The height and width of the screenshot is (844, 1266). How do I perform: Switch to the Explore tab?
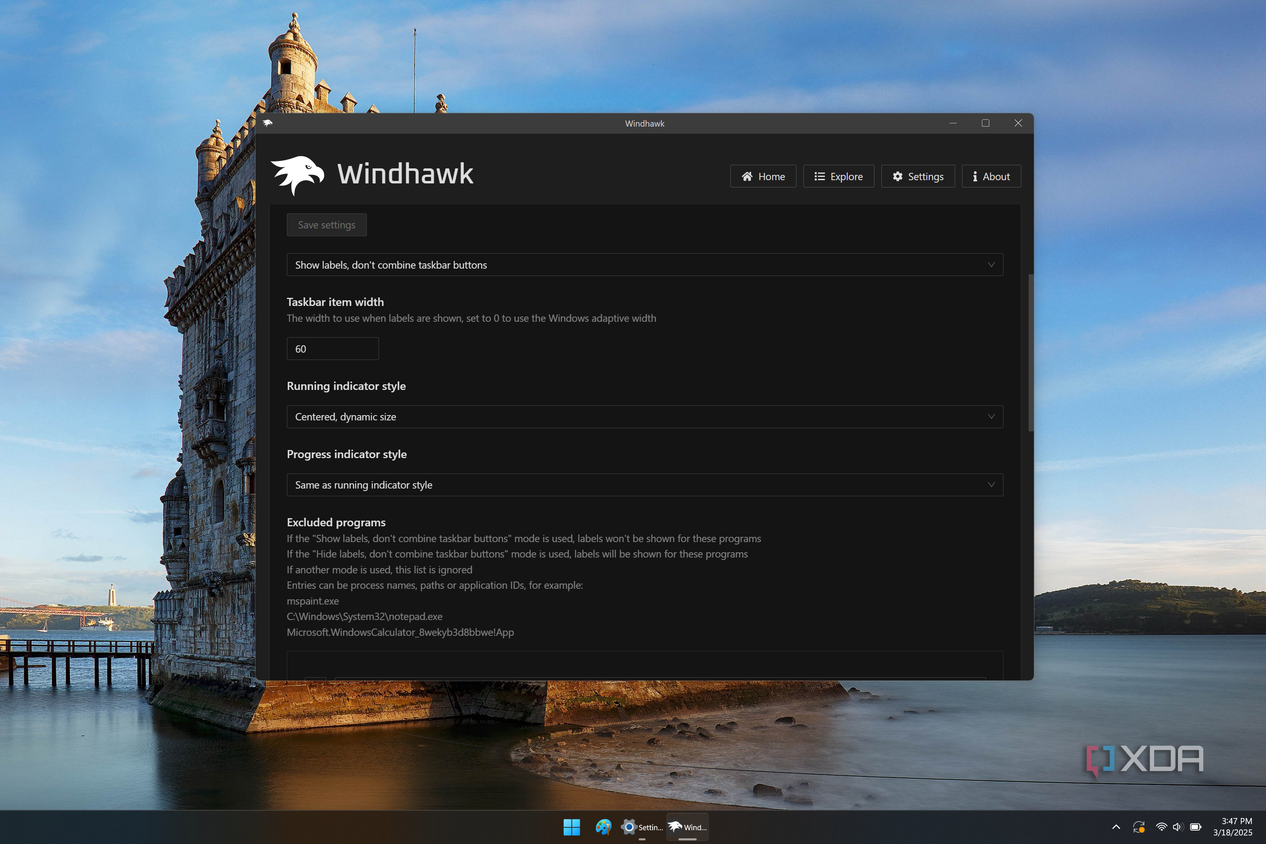point(838,176)
